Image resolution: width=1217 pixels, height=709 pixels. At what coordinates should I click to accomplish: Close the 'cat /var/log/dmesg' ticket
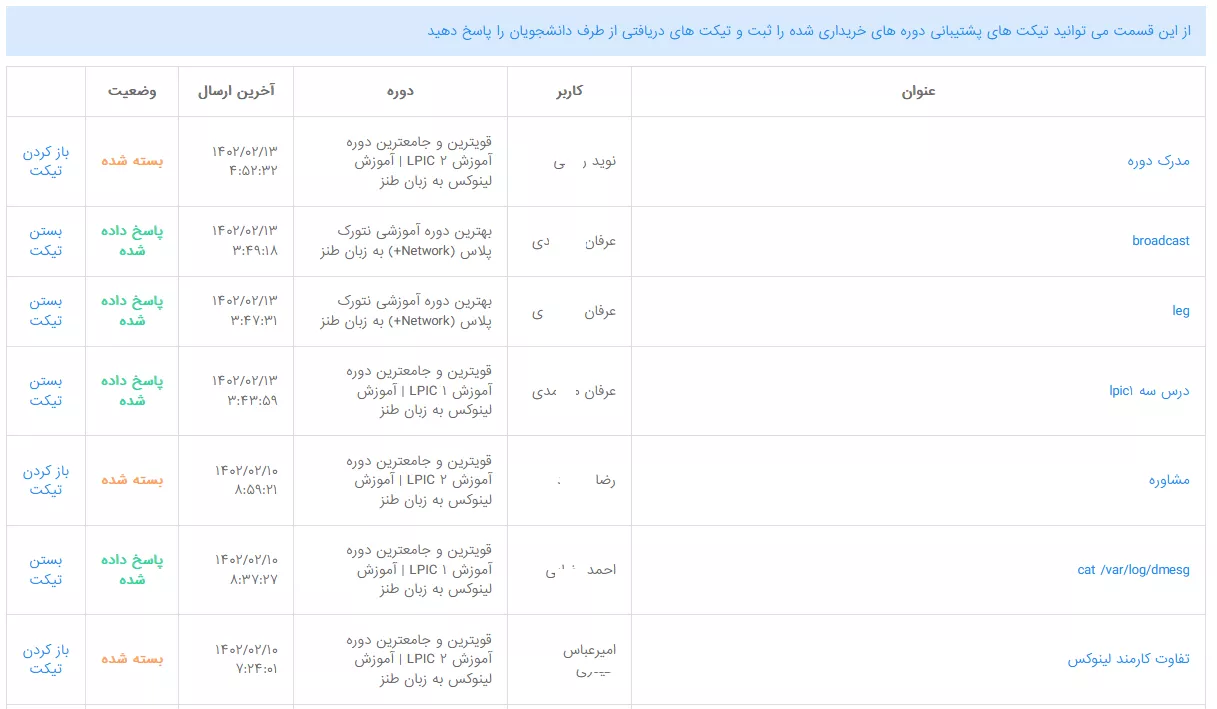point(46,570)
